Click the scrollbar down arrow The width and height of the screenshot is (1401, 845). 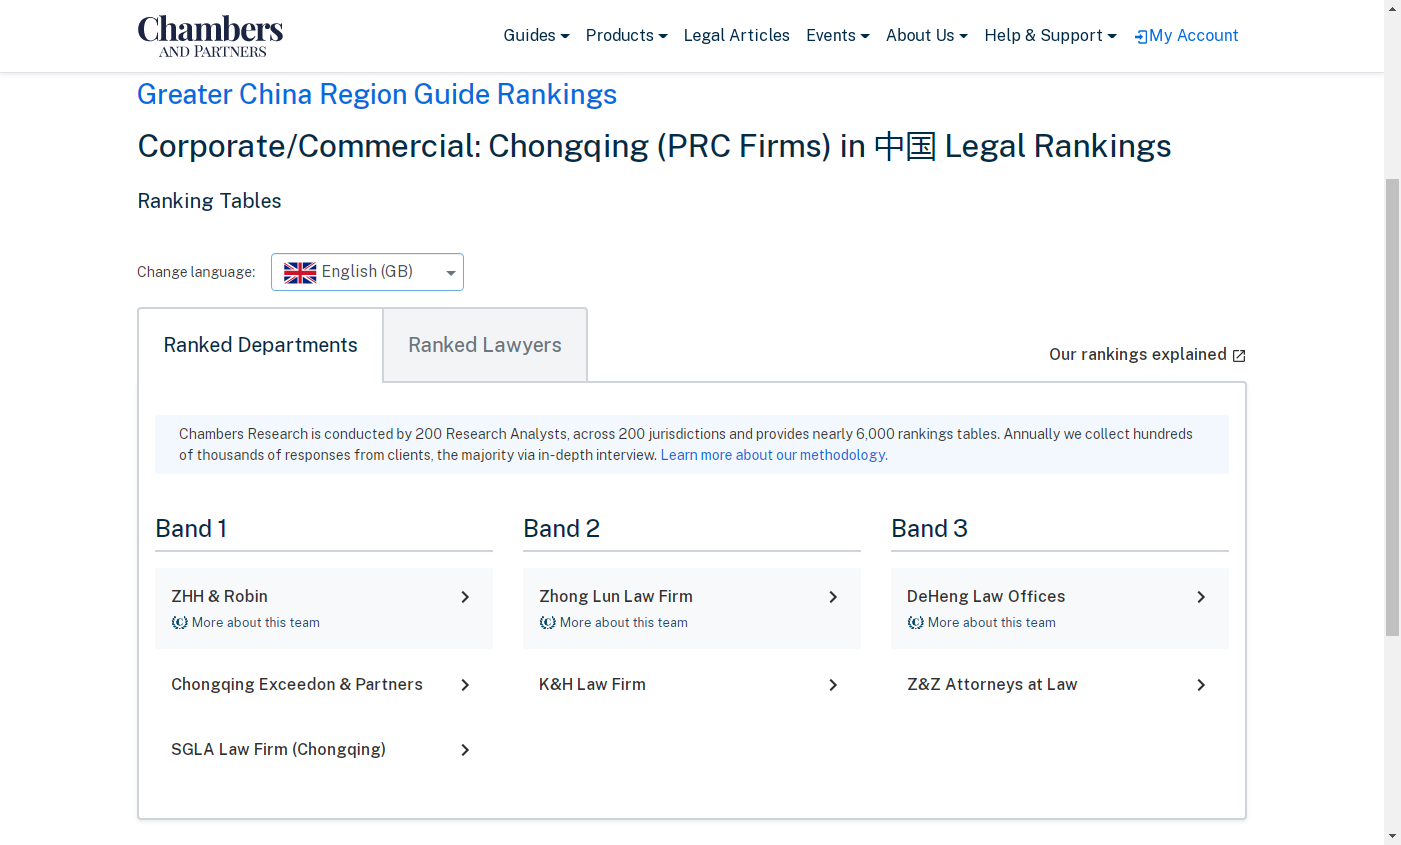coord(1392,836)
